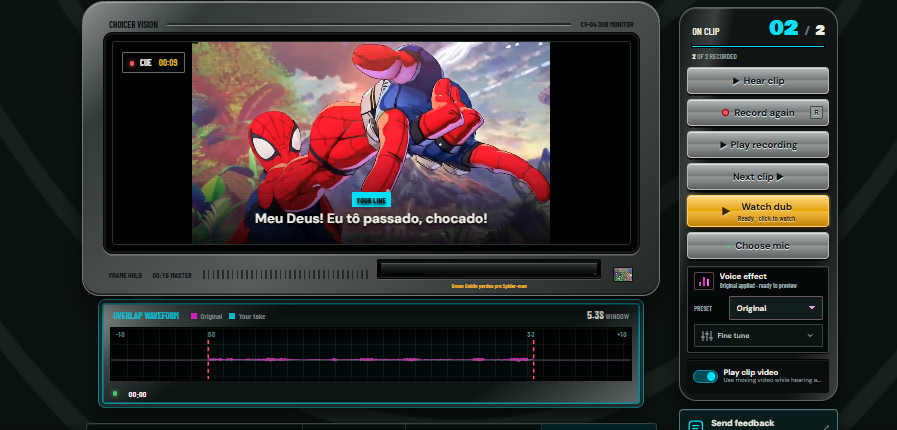
Task: Click the Send feedback chat icon
Action: point(696,425)
